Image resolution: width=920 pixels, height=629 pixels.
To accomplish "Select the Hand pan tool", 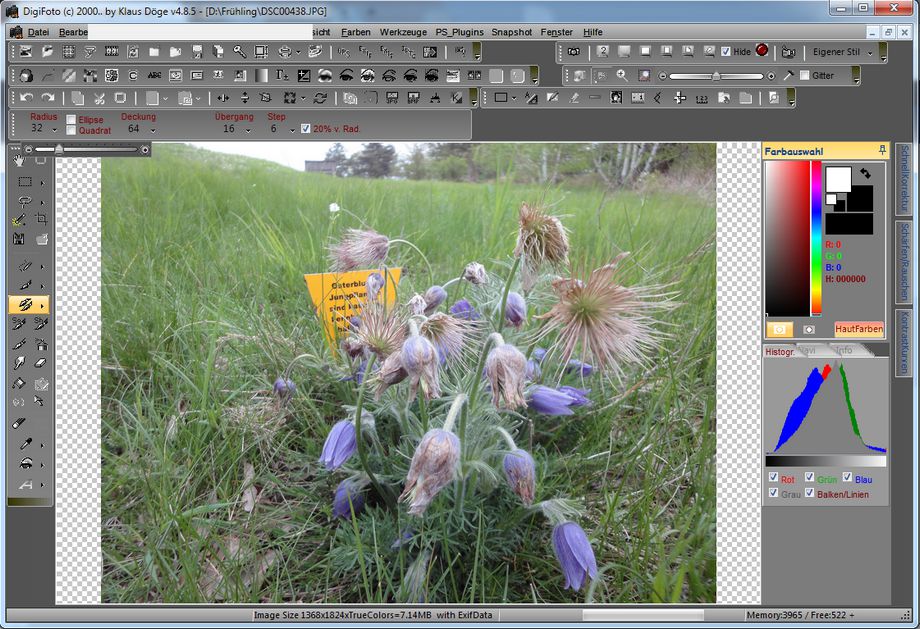I will tap(19, 159).
